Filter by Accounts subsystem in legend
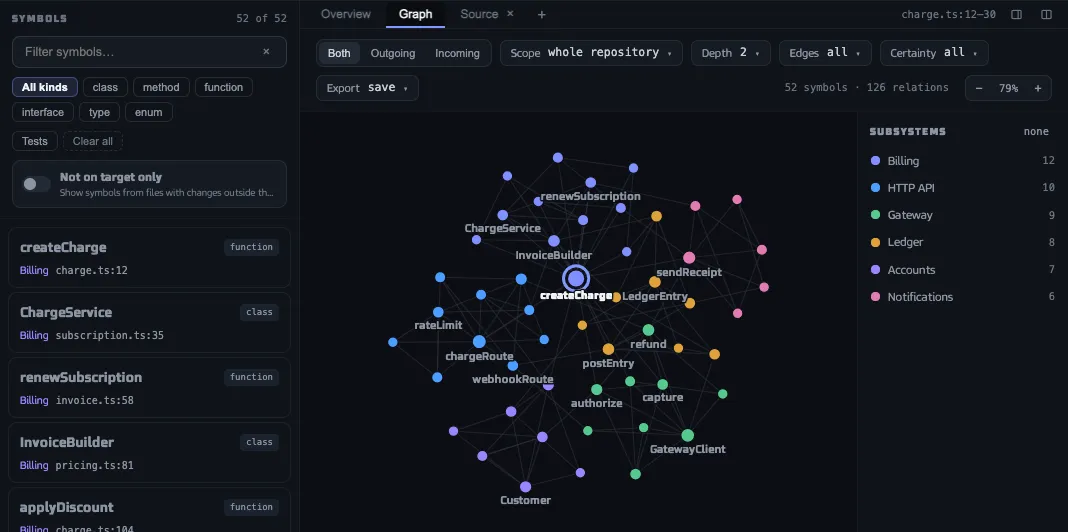 (962, 270)
